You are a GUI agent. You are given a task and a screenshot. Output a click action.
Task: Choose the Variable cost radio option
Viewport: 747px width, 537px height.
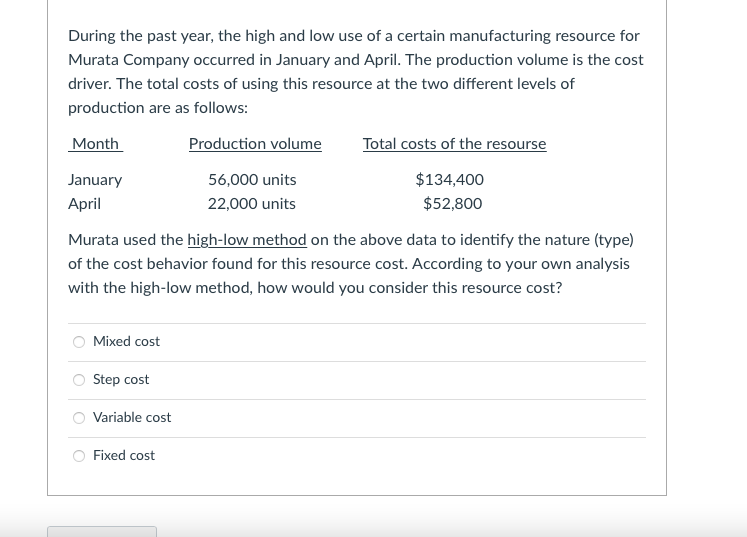[79, 418]
